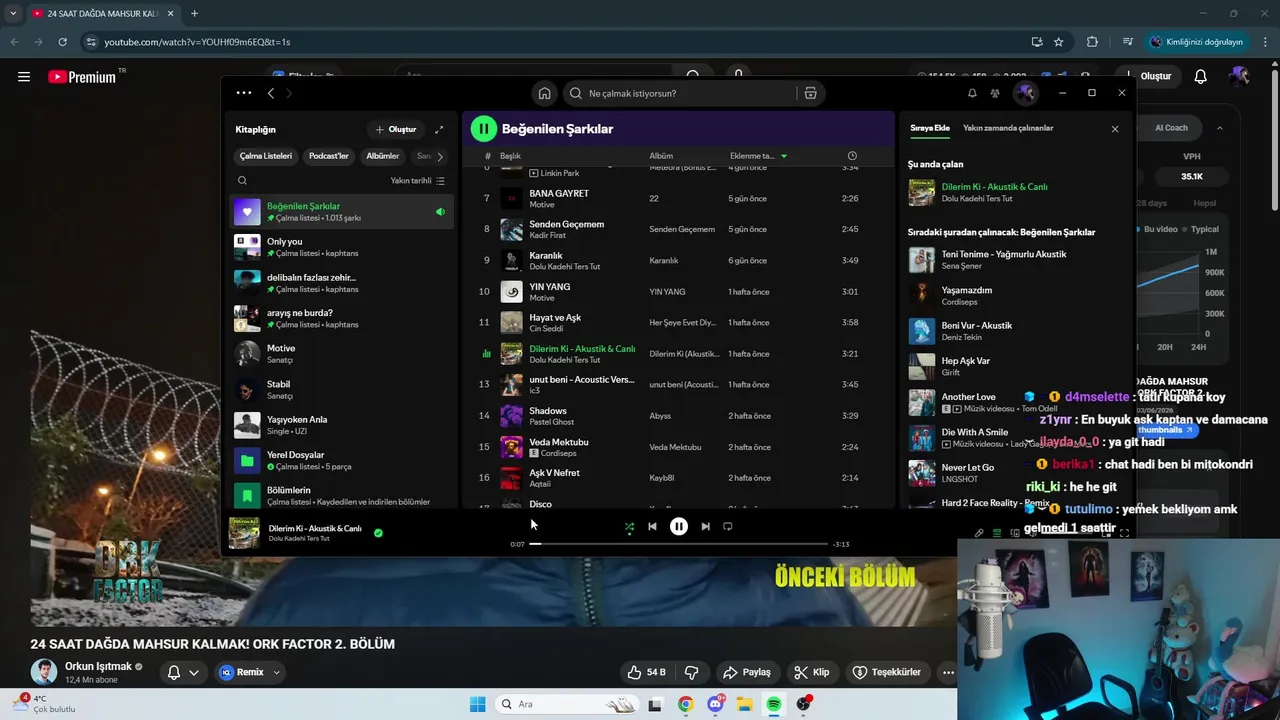The image size is (1280, 720).
Task: Pause the Beğenilen Şarkılar playlist with green button
Action: pyautogui.click(x=483, y=128)
